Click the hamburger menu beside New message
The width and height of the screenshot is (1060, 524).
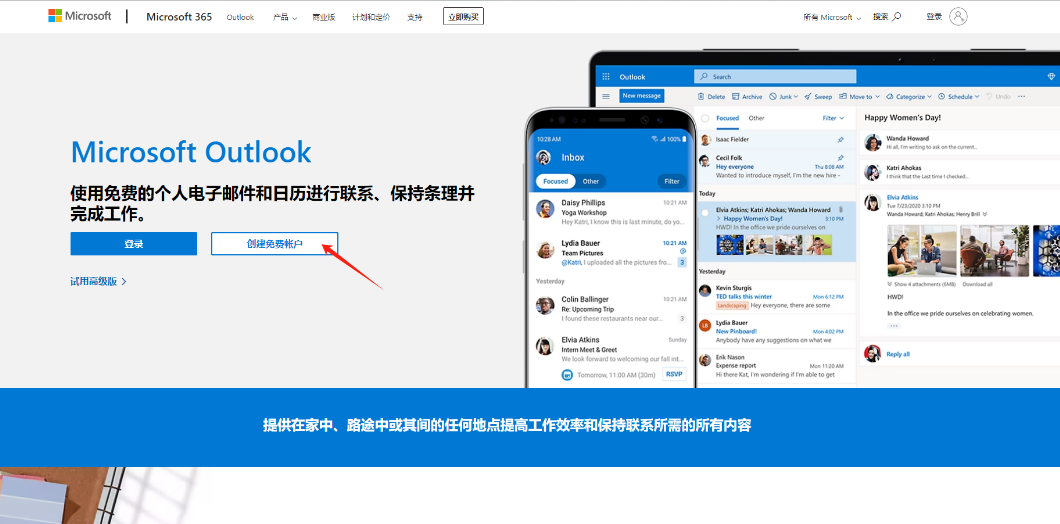[605, 96]
